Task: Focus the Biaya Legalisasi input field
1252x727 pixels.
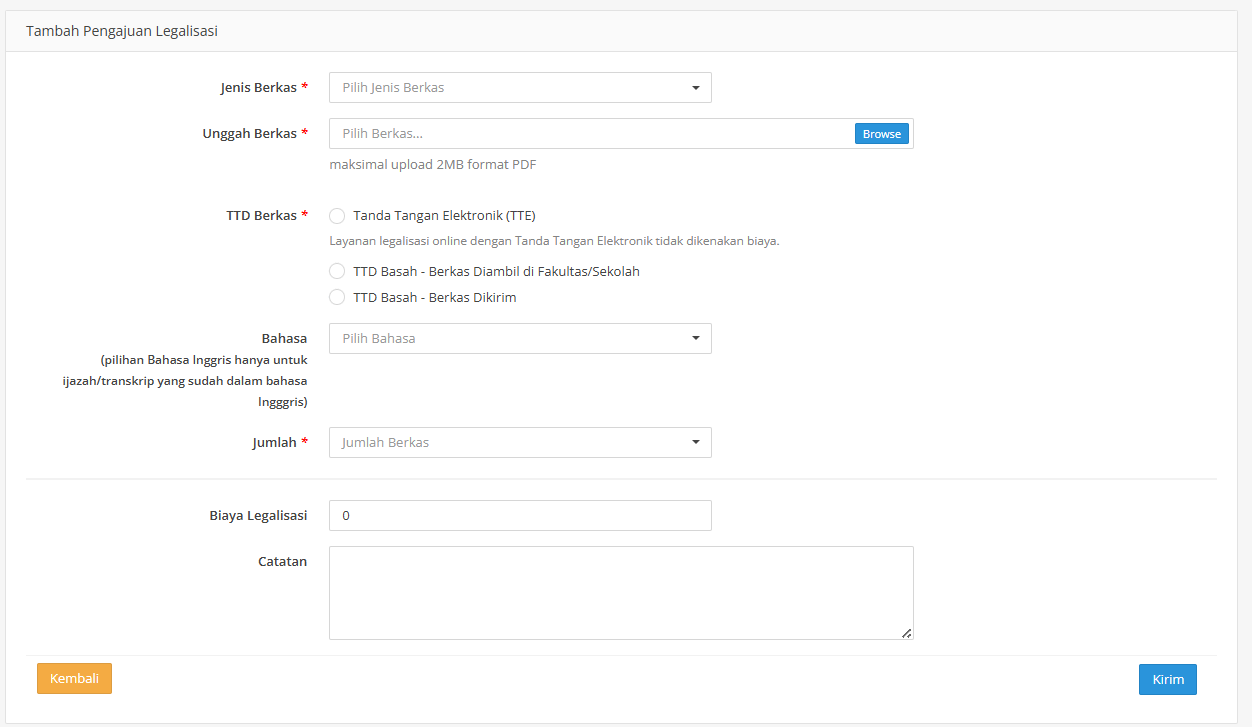Action: pyautogui.click(x=520, y=516)
